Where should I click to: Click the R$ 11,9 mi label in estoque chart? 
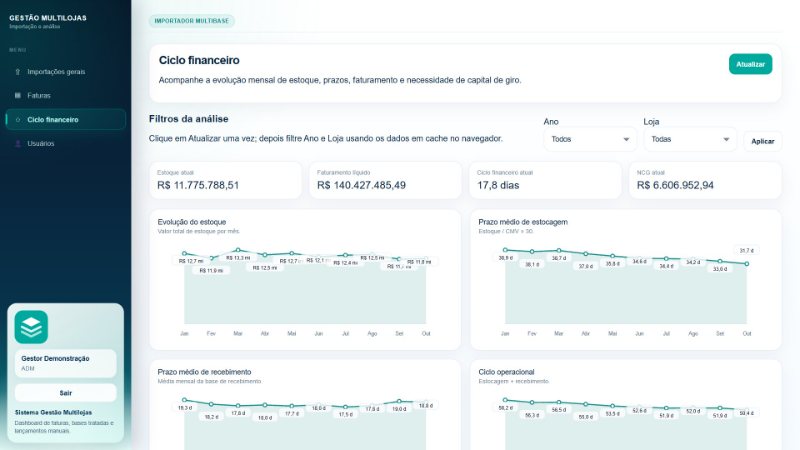coord(211,270)
